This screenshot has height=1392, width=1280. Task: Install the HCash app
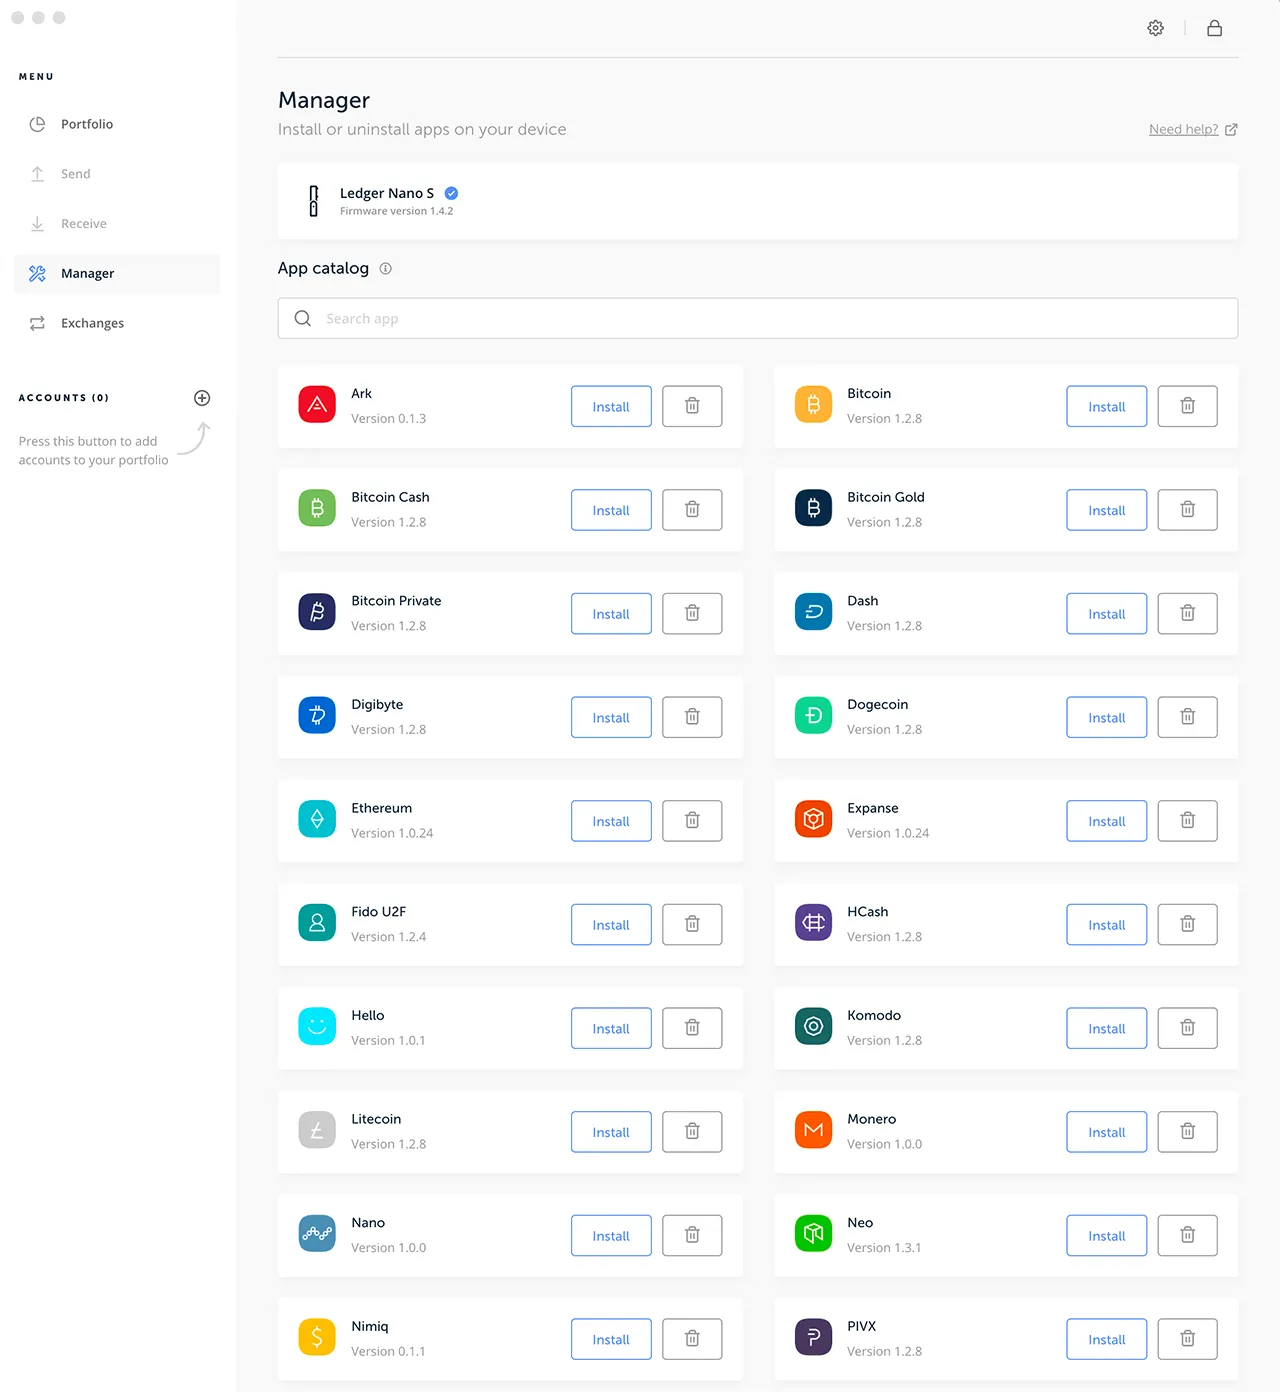pos(1107,924)
